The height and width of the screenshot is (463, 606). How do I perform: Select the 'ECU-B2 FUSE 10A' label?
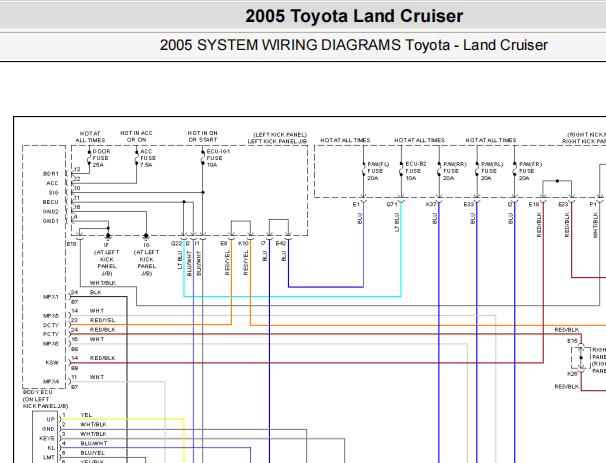tap(416, 171)
